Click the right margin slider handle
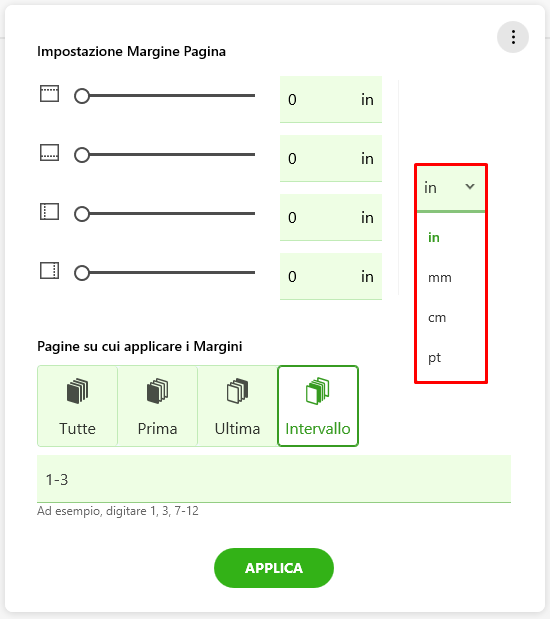 tap(82, 273)
